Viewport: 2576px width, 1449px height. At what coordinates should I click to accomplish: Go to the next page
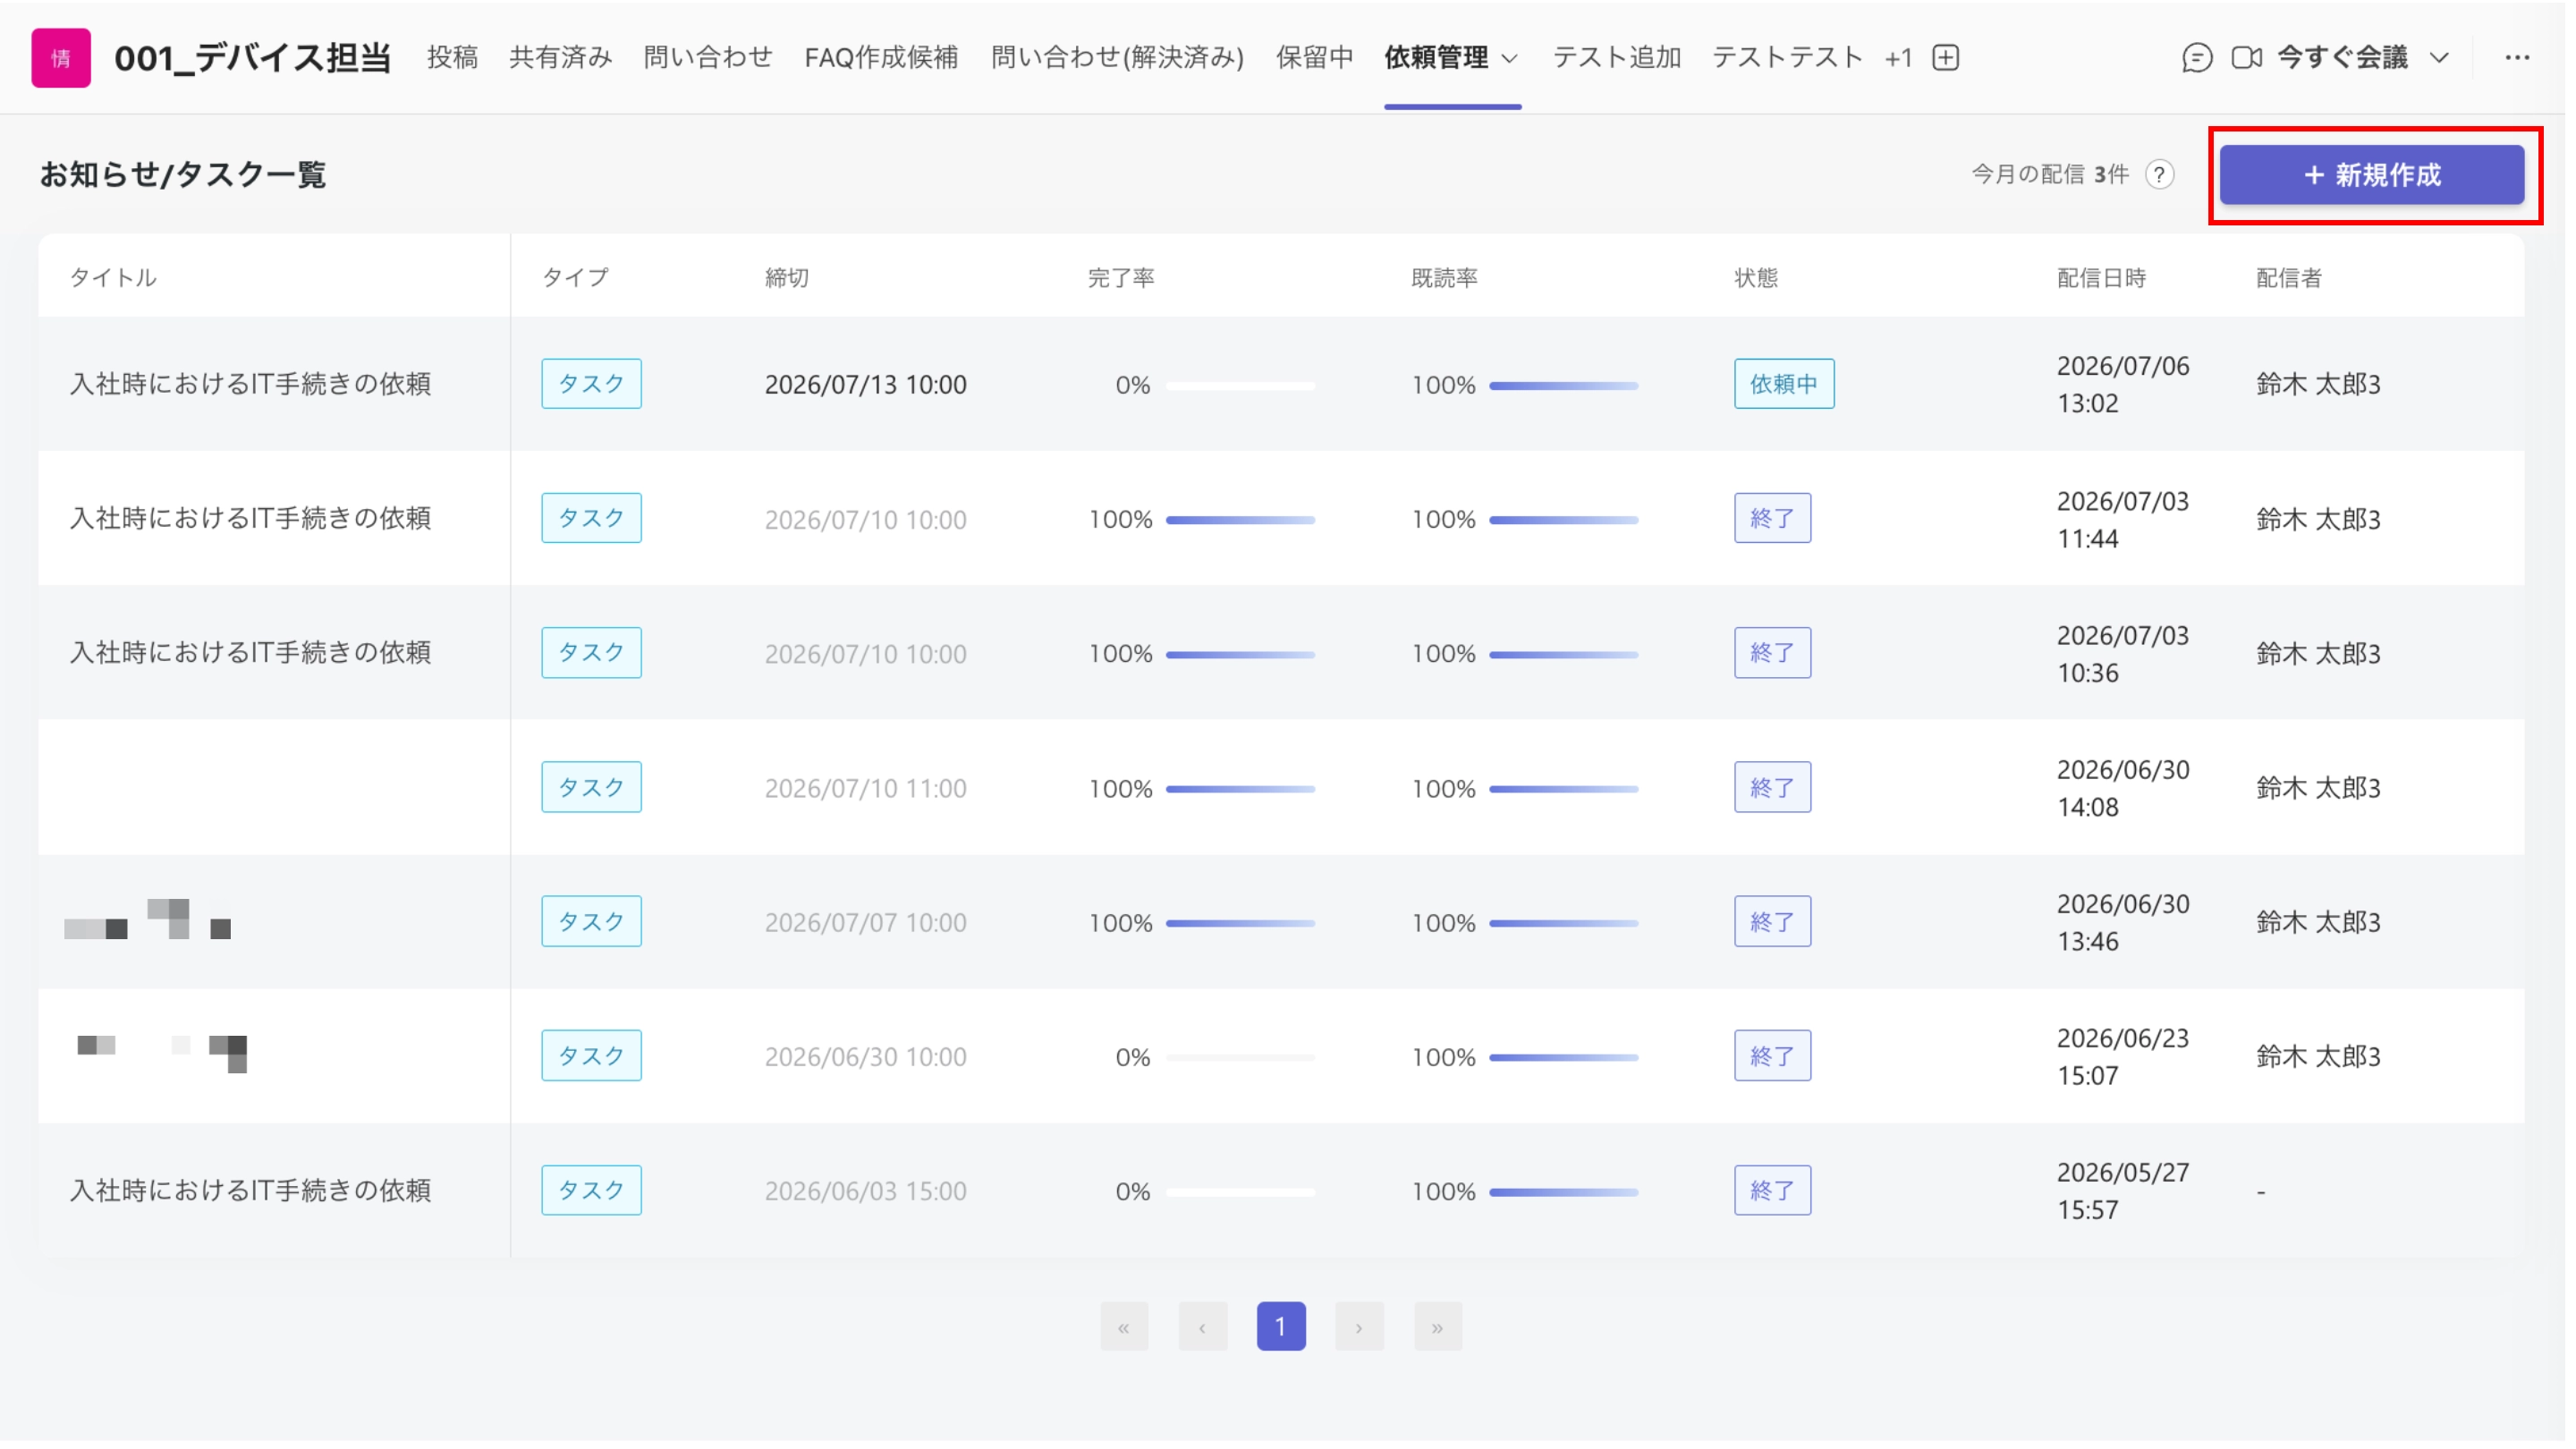pos(1359,1327)
